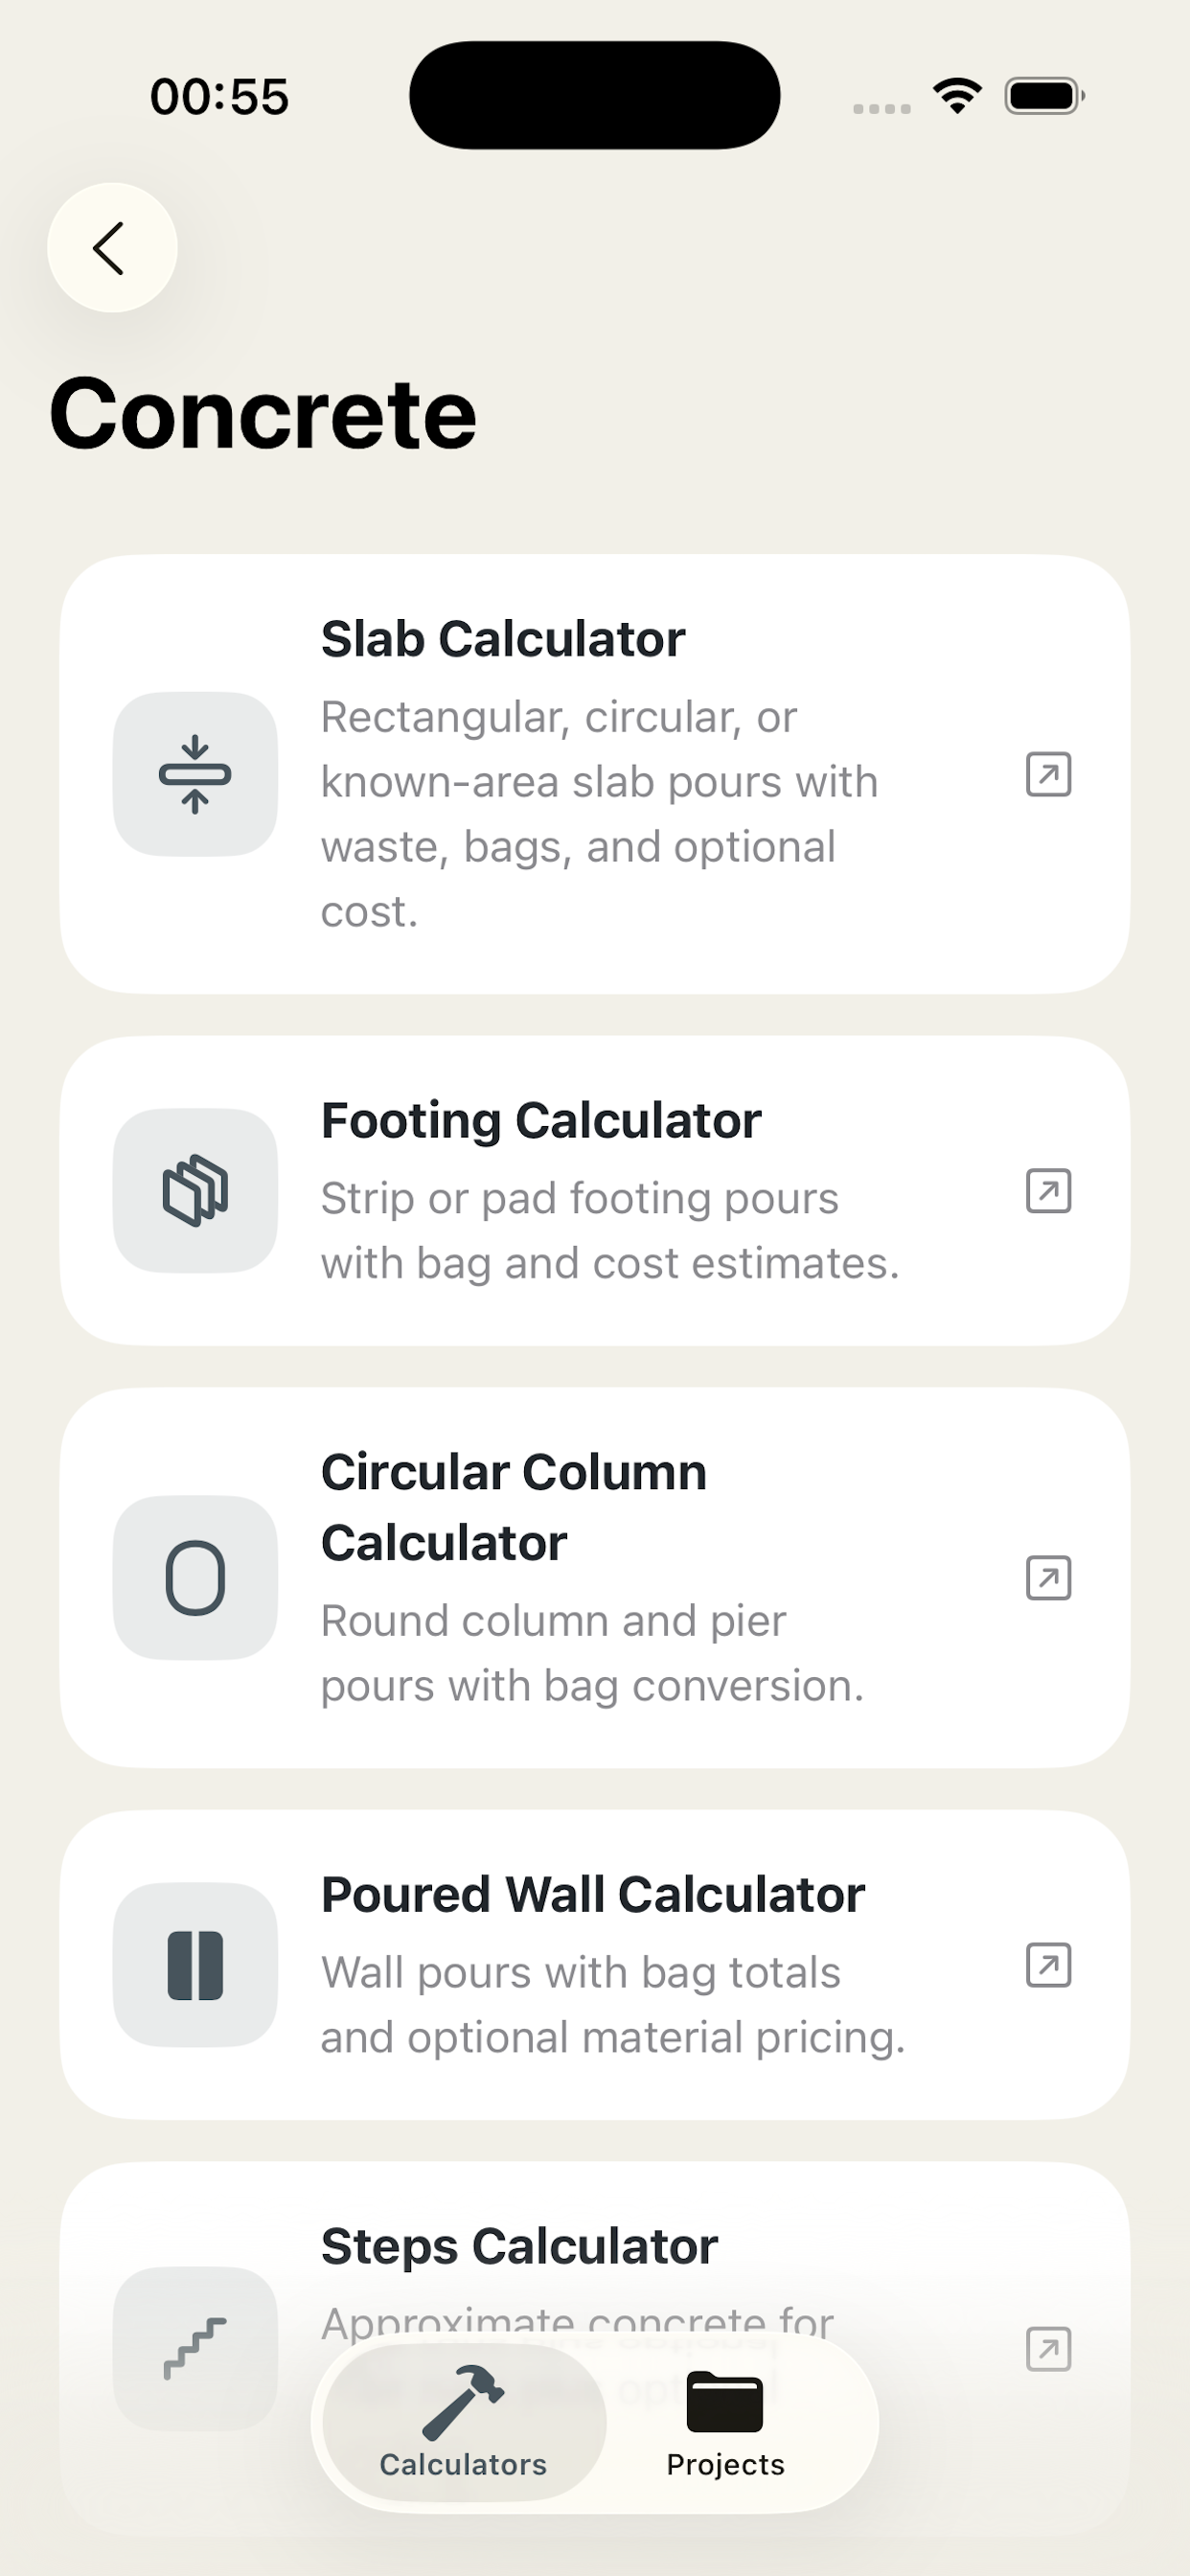
Task: Select the Footing Calculator title
Action: (541, 1120)
